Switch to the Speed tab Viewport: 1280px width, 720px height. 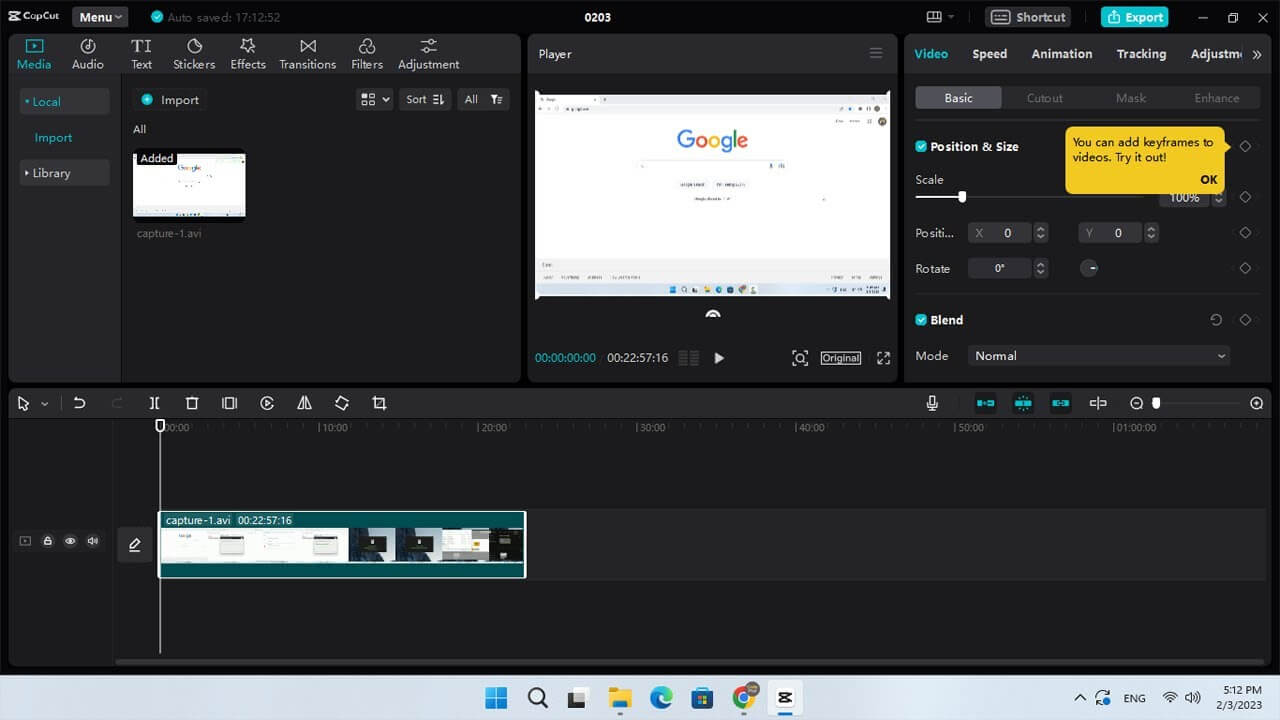(x=990, y=54)
